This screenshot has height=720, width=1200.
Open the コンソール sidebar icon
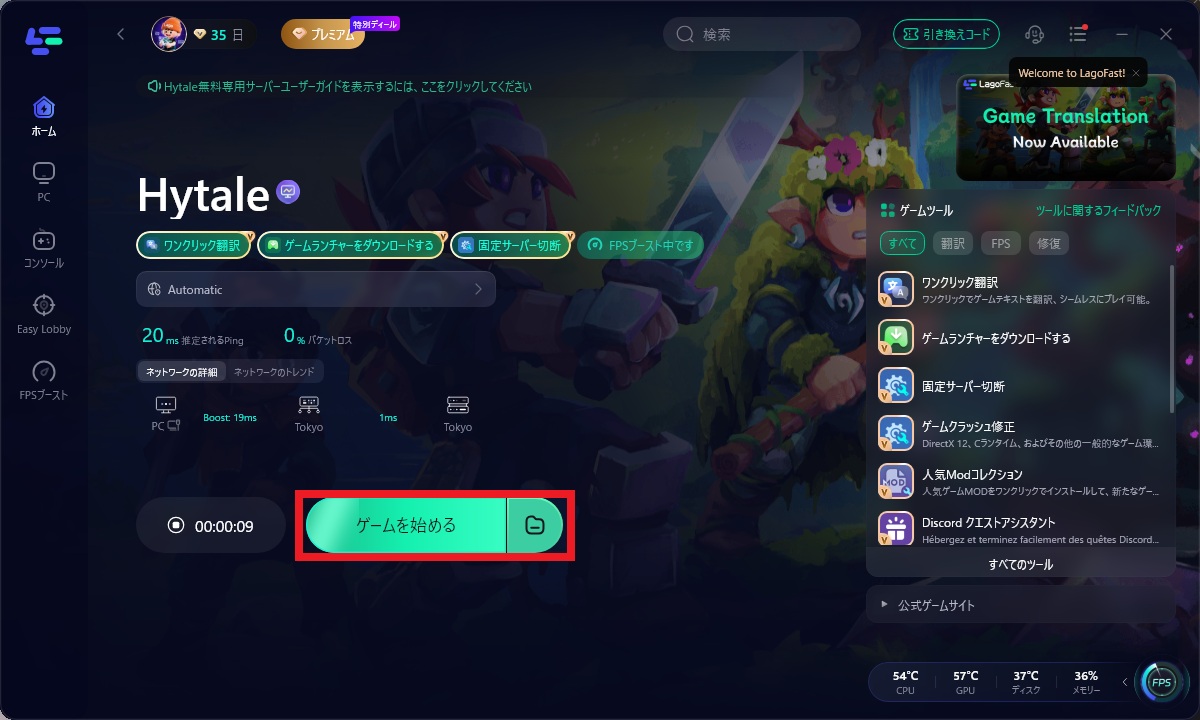[43, 249]
